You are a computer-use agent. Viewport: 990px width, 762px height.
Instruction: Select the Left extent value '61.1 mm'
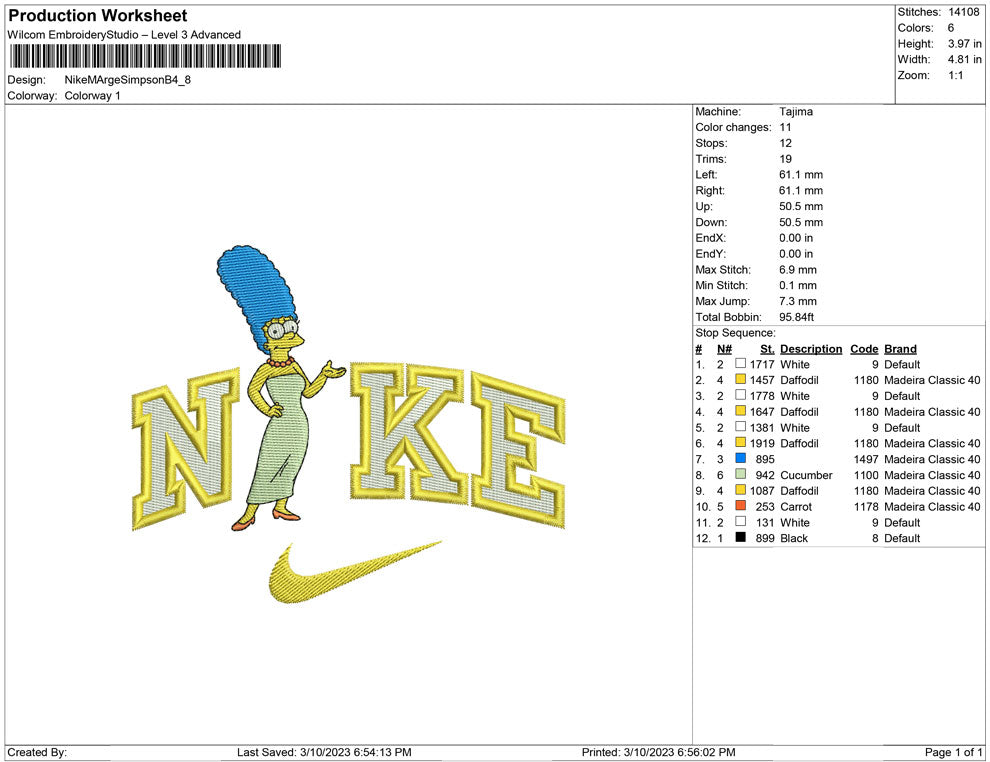point(801,175)
